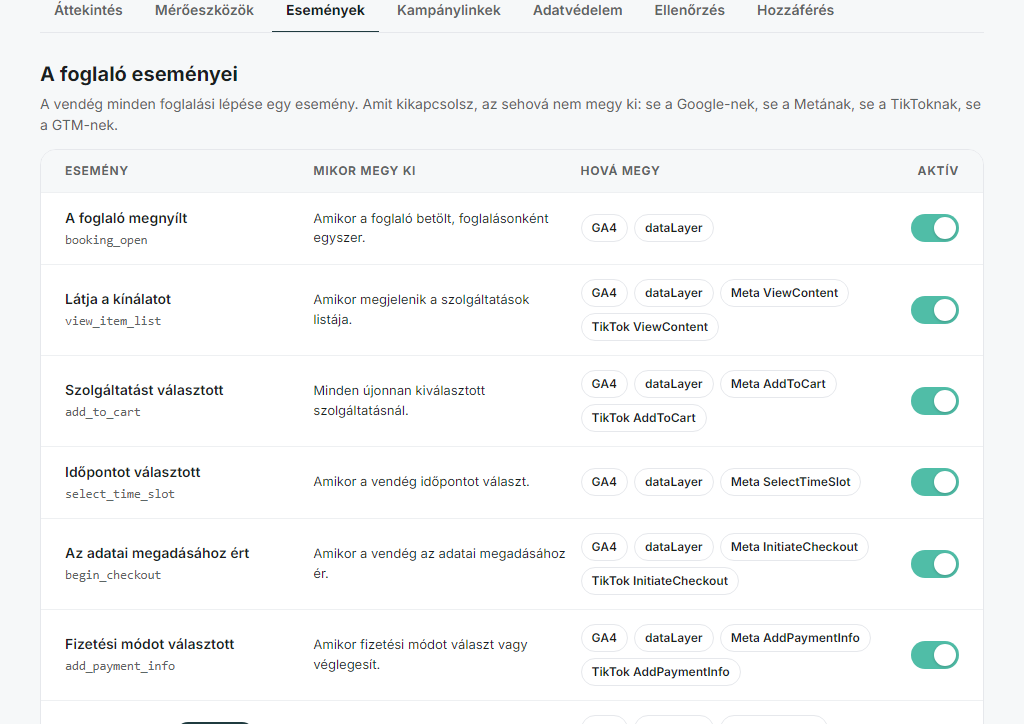Click the TikTok AddPaymentInfo badge

(660, 672)
